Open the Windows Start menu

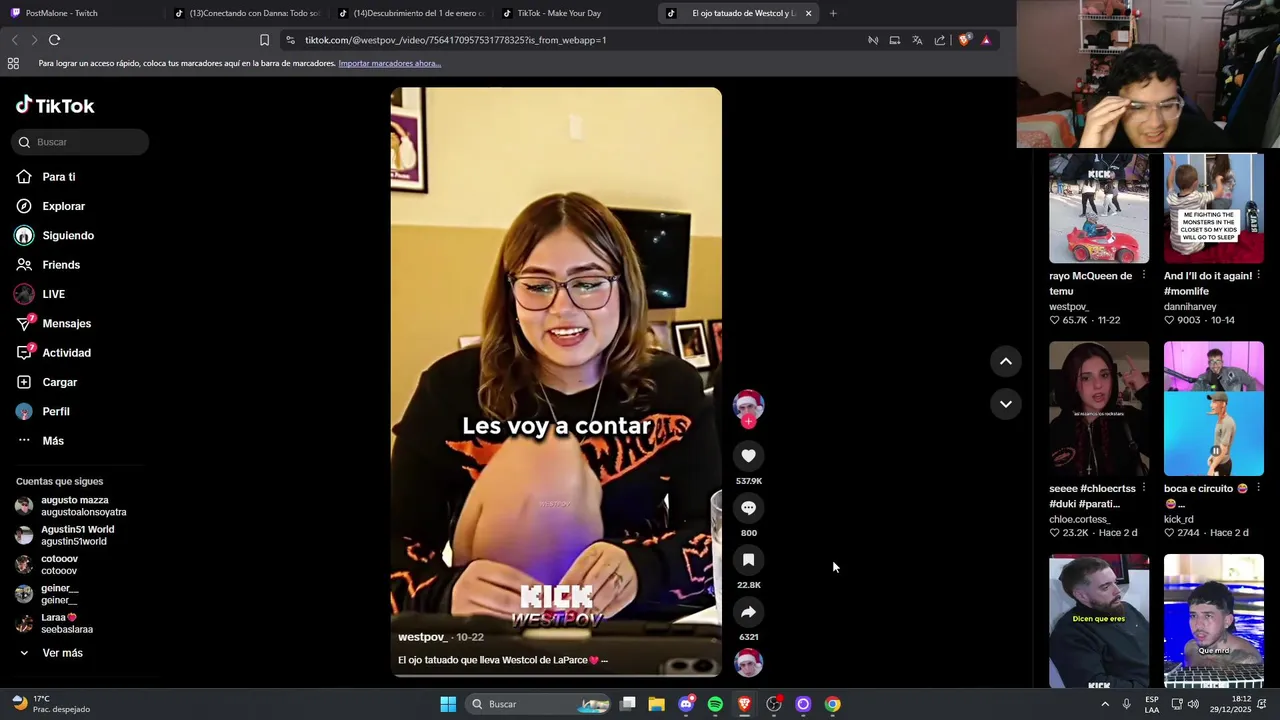pos(448,704)
